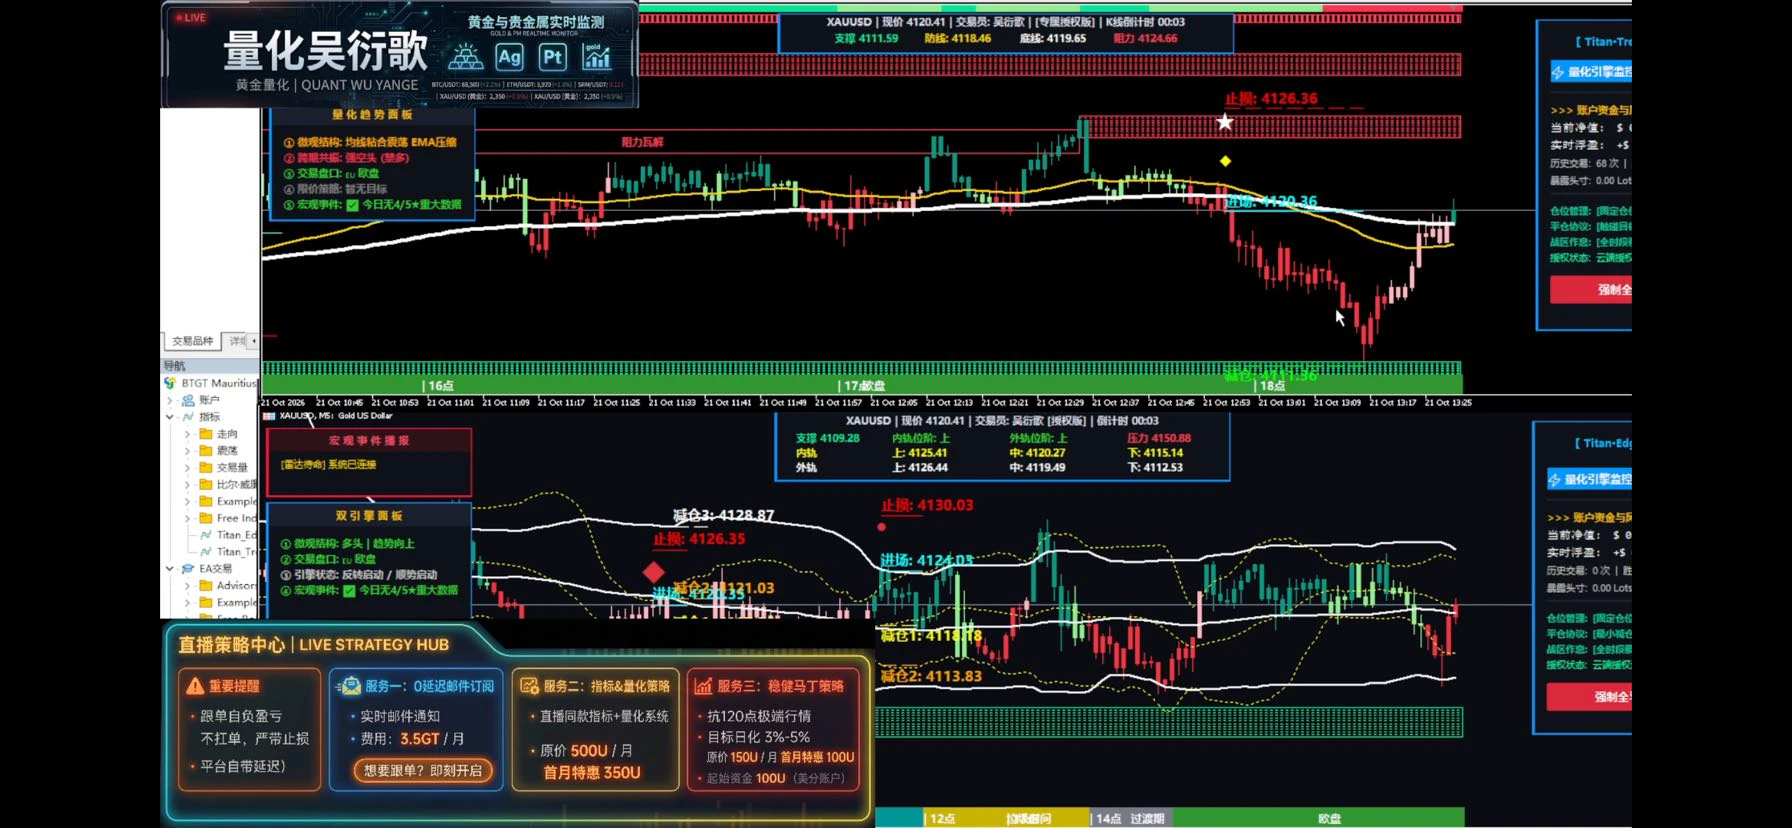Collapse the EA交易 tree node
This screenshot has width=1792, height=828.
pos(170,568)
